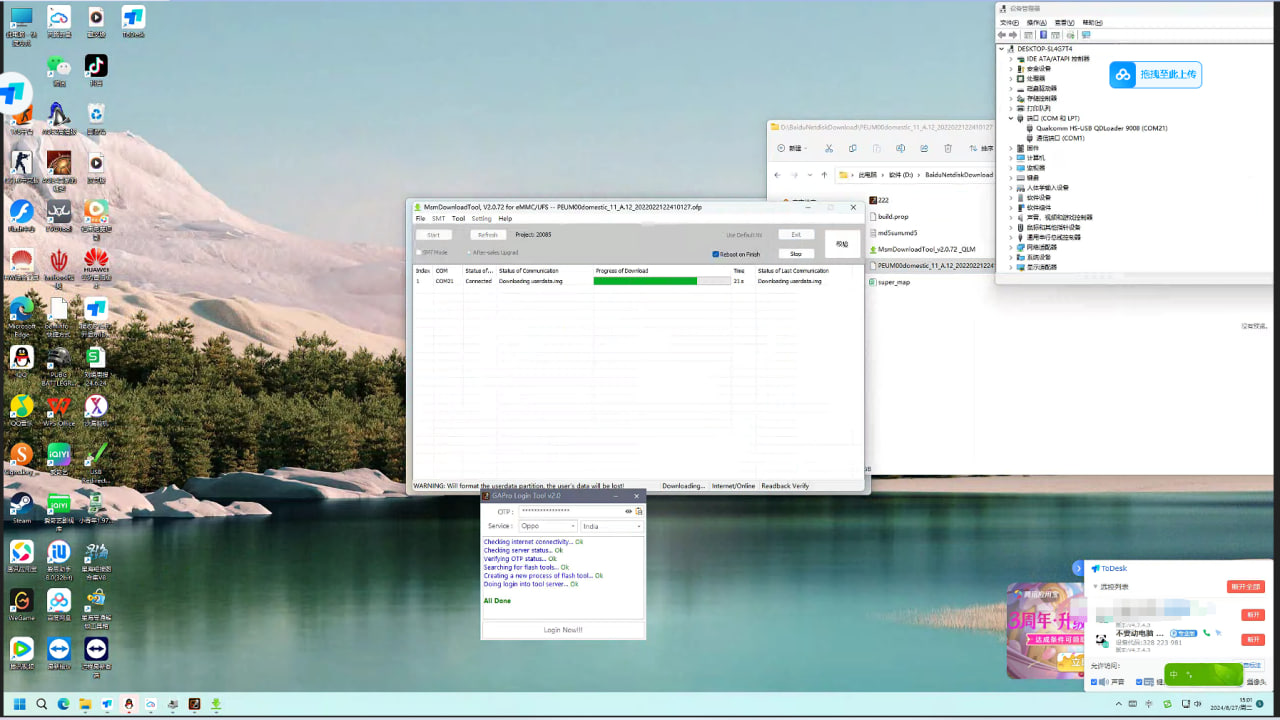
Task: Select the build.prop file in Explorer
Action: pyautogui.click(x=893, y=216)
